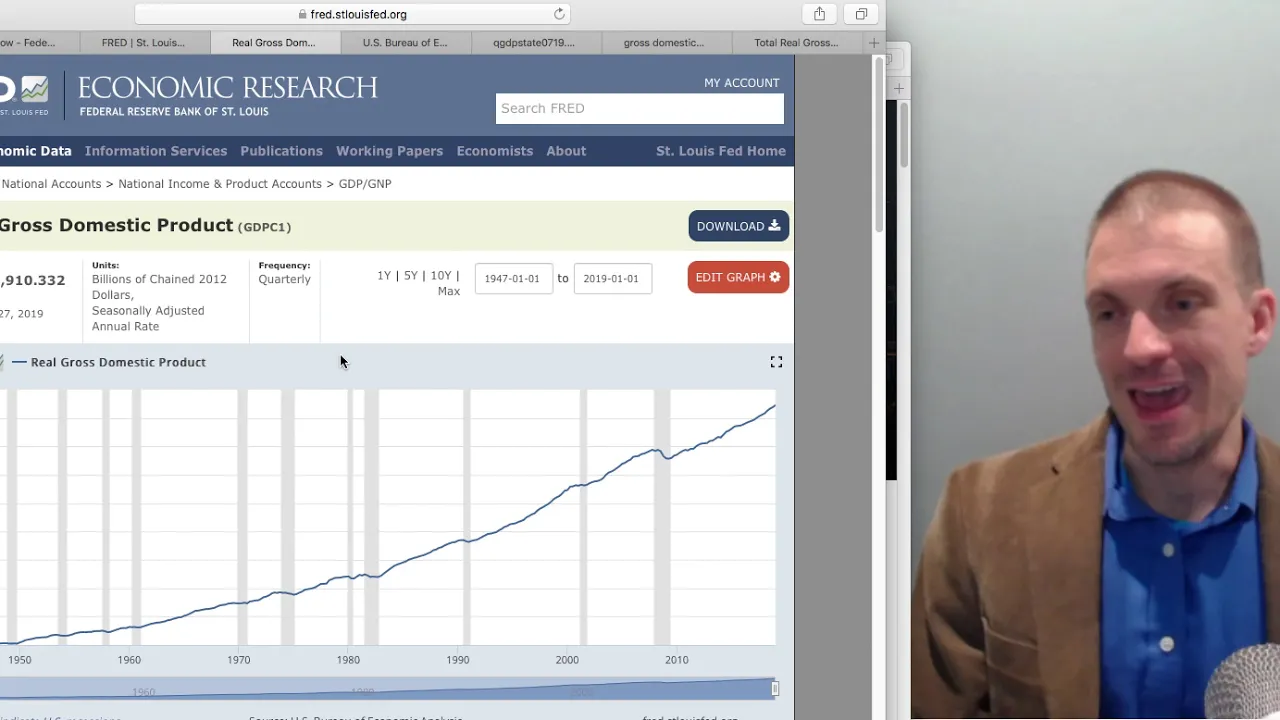The width and height of the screenshot is (1280, 720).
Task: Click the EDIT GRAPH button
Action: tap(738, 277)
